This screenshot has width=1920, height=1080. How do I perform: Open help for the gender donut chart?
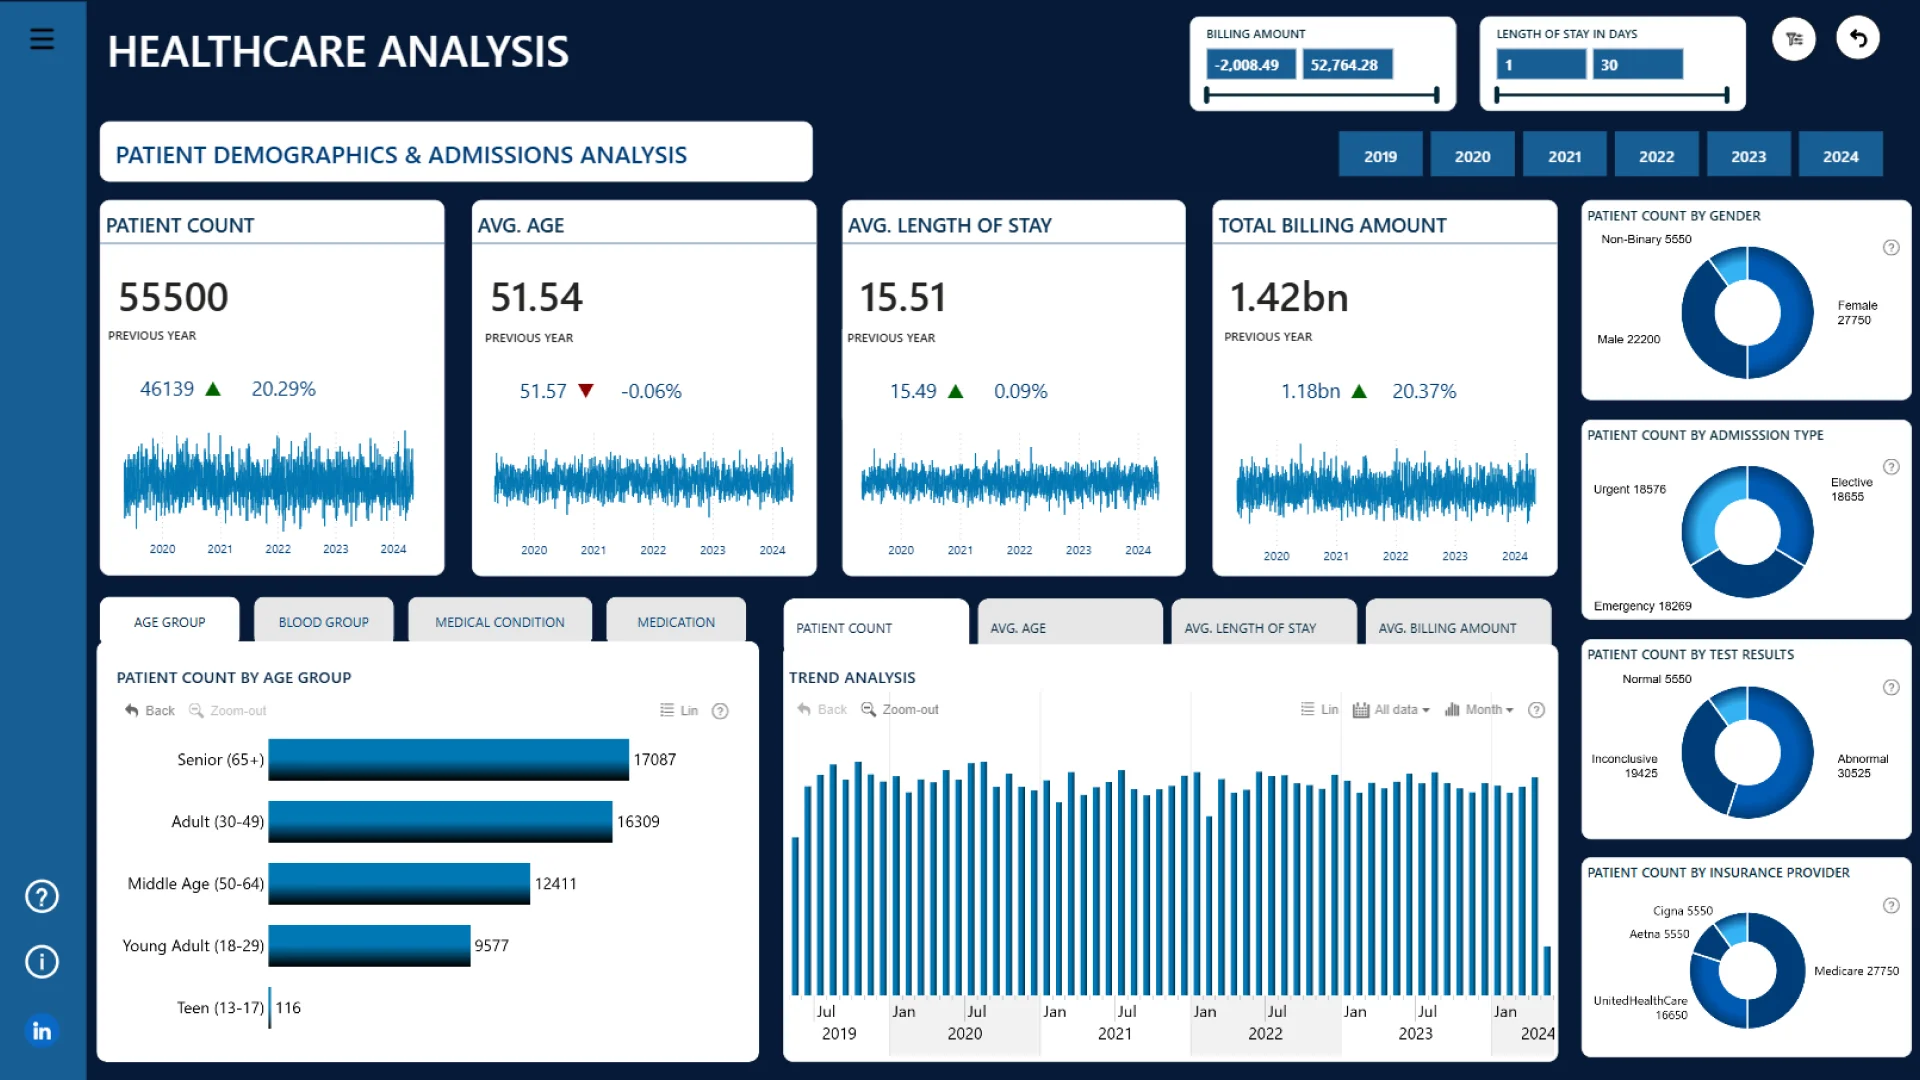1891,248
